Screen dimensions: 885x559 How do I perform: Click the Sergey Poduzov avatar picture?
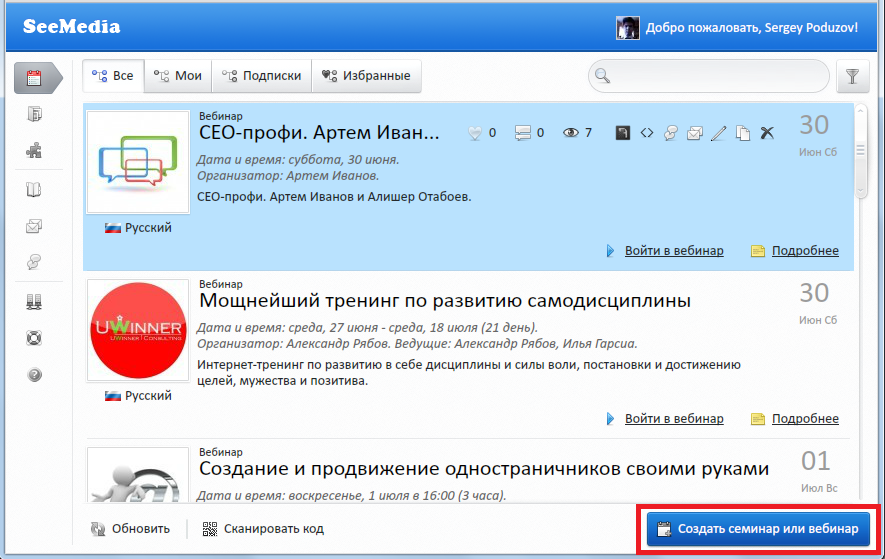tap(628, 28)
